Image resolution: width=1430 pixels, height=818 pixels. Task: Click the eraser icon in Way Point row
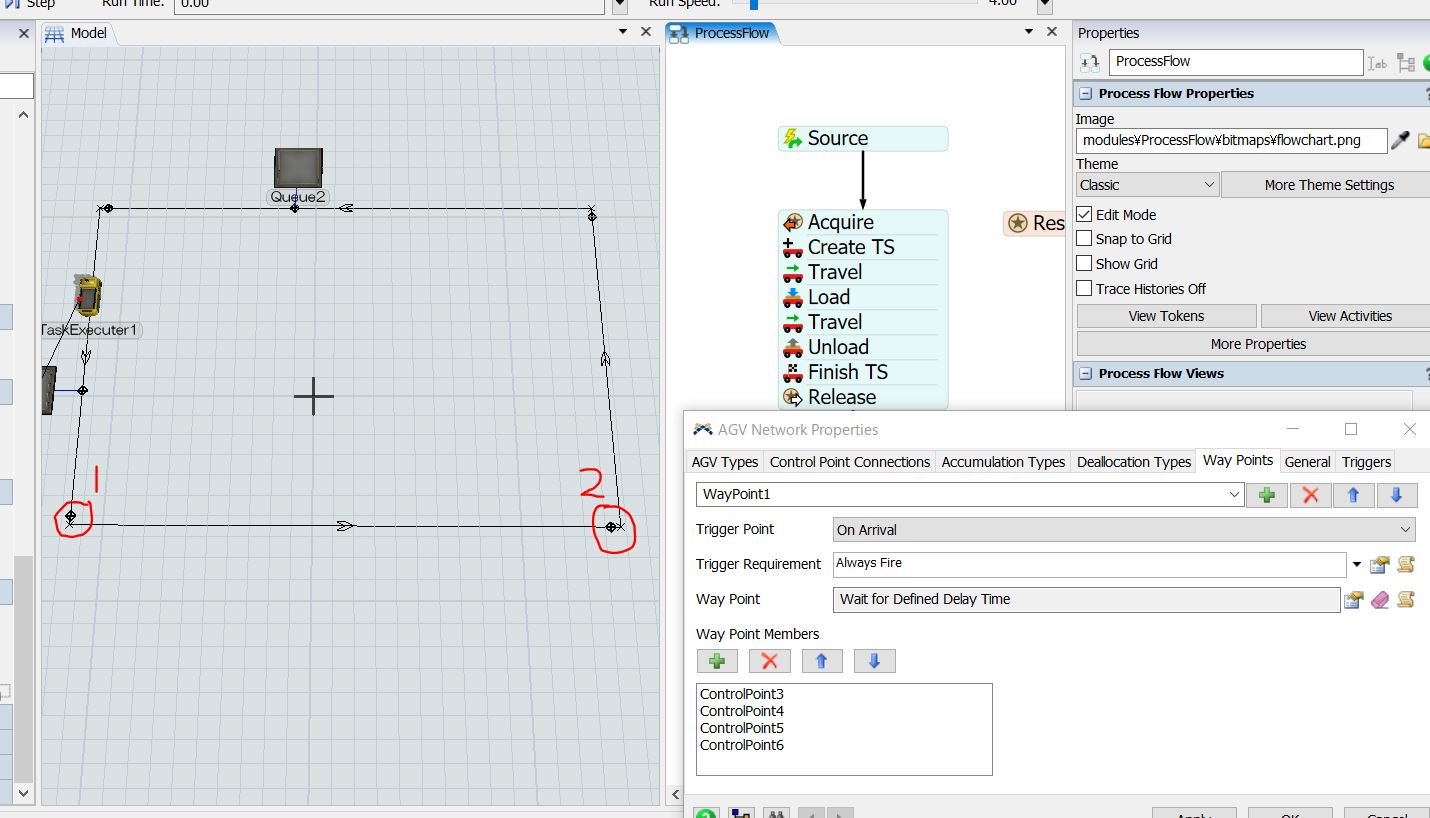pos(1380,600)
